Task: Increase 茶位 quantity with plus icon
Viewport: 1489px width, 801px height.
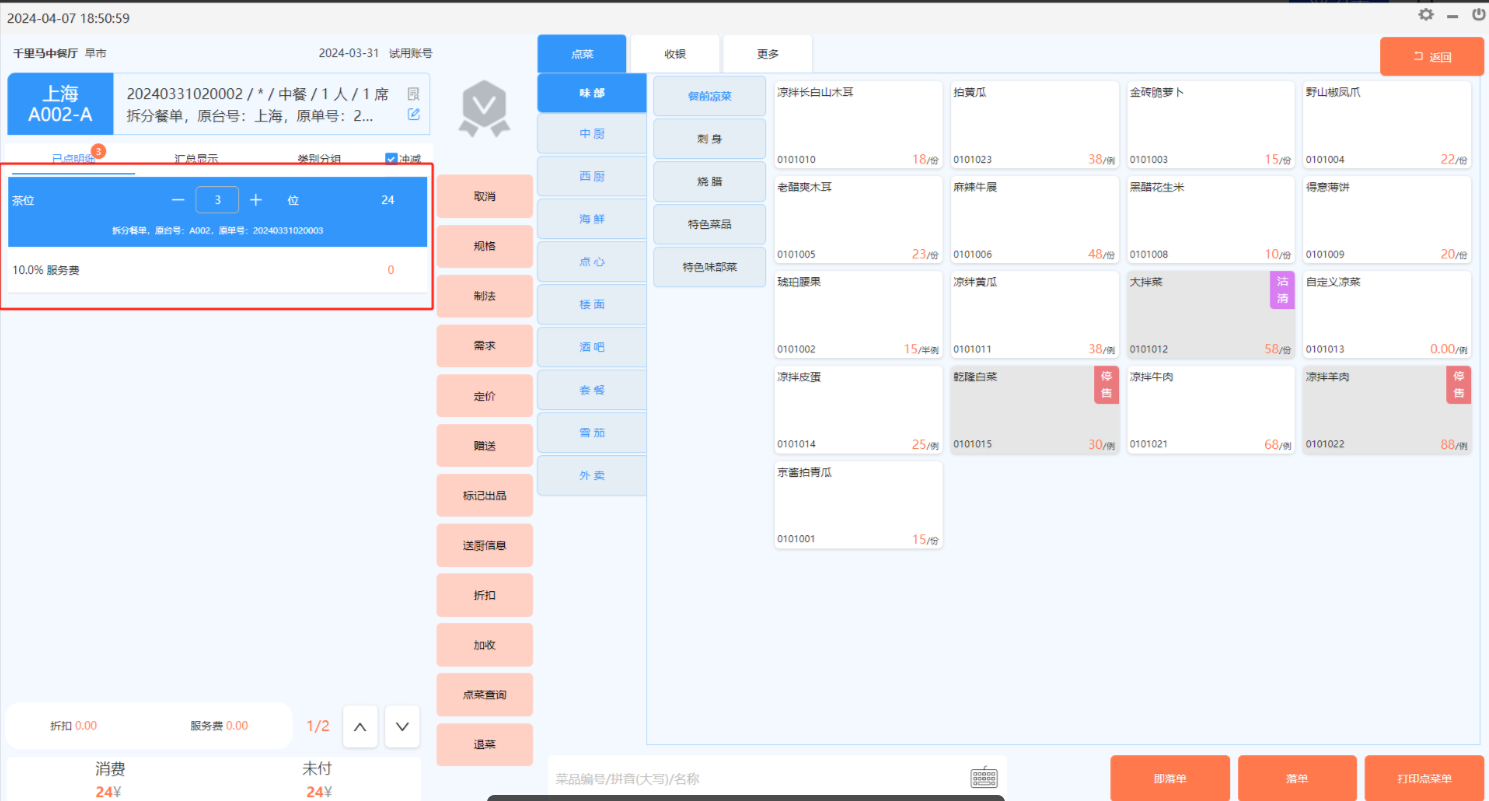Action: pyautogui.click(x=256, y=200)
